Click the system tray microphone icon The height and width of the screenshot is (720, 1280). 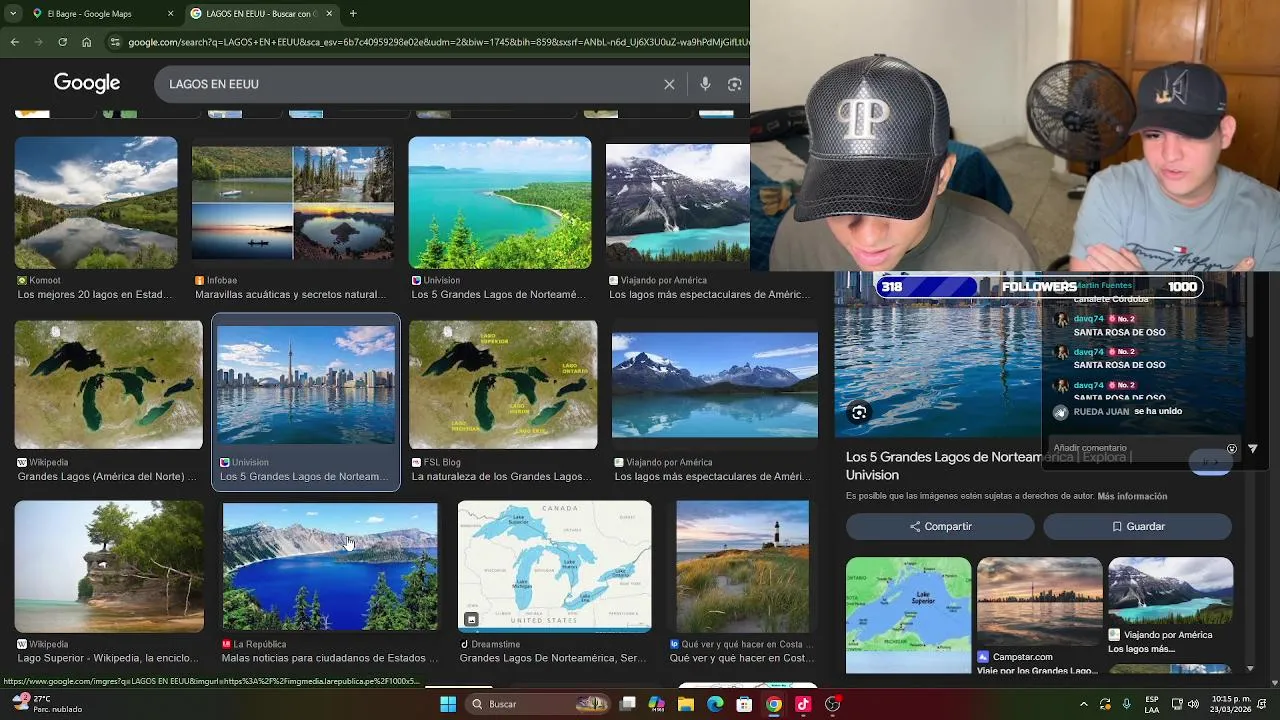[x=1126, y=704]
